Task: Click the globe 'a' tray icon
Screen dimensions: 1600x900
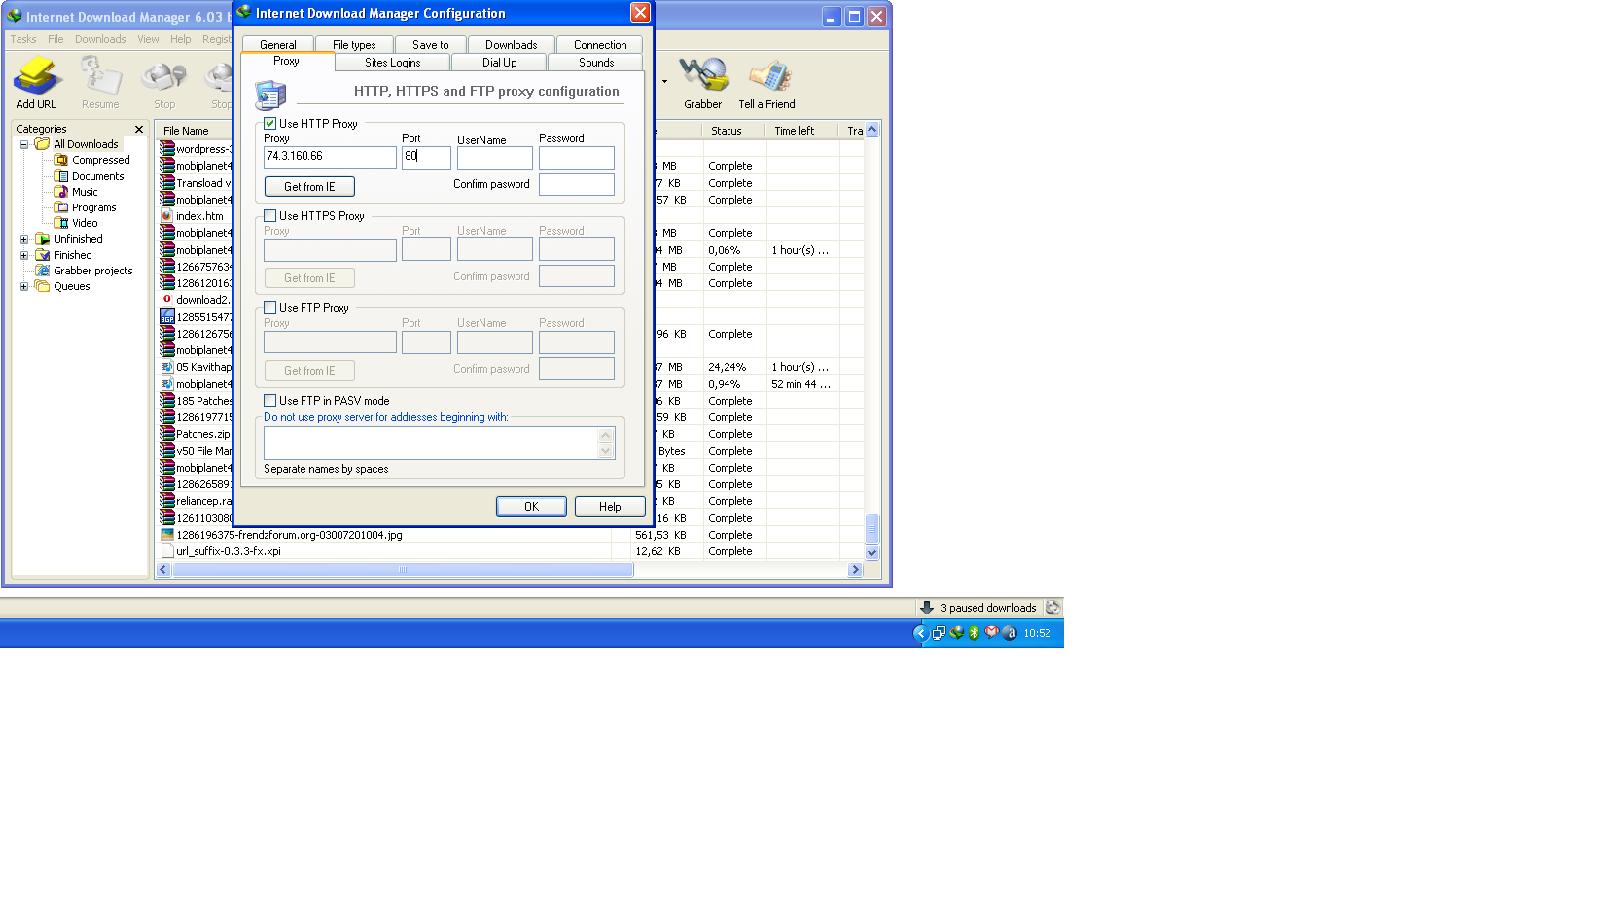Action: 1010,633
